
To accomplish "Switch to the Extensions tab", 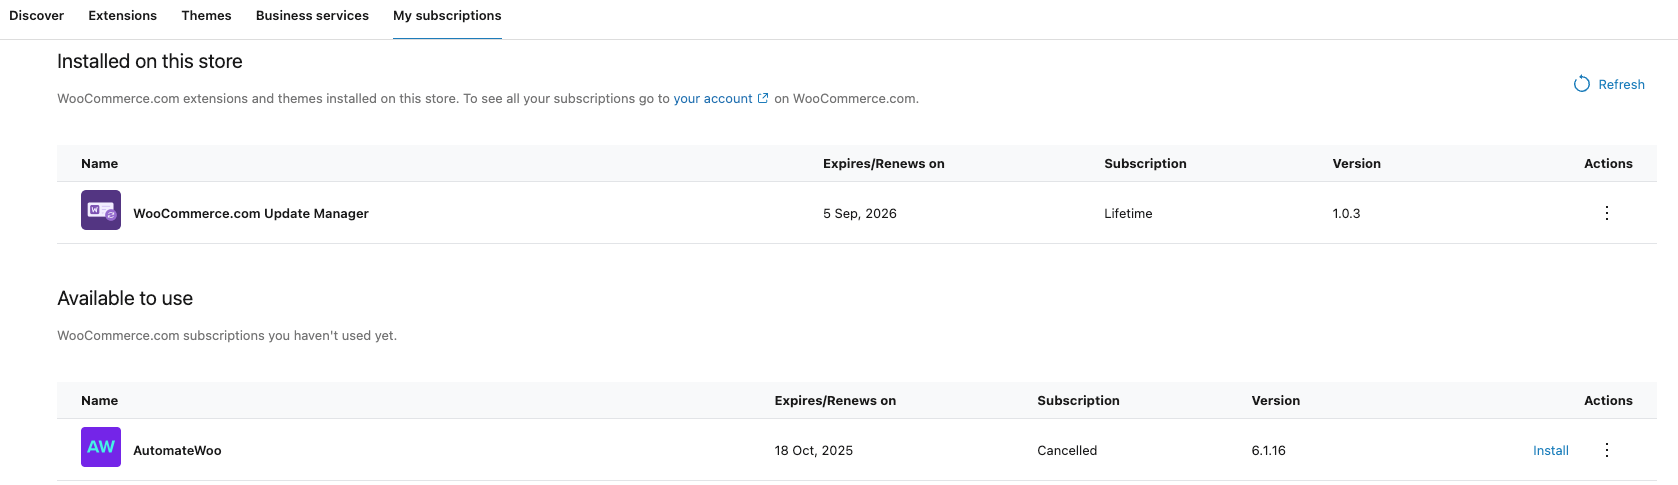I will point(122,16).
